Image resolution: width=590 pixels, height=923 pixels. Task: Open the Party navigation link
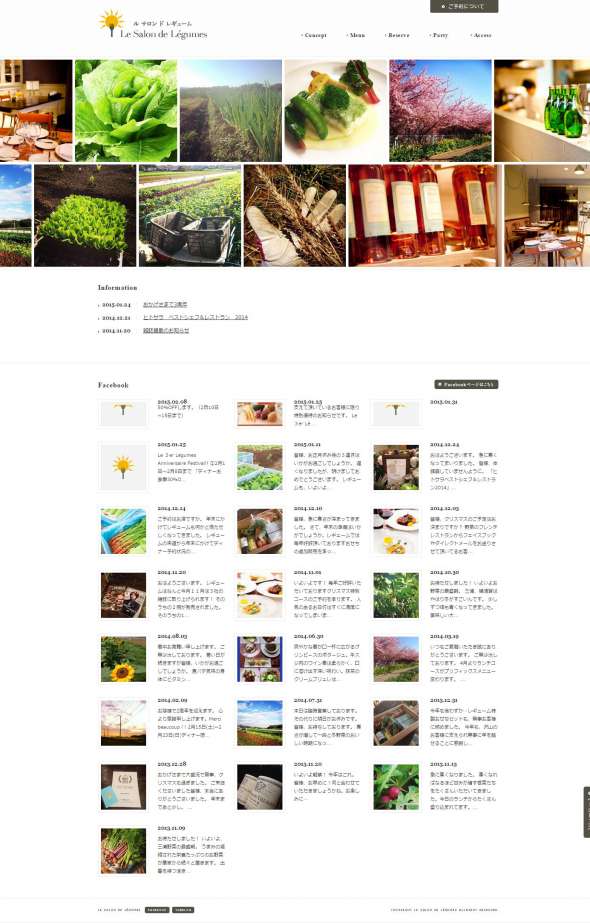(439, 35)
